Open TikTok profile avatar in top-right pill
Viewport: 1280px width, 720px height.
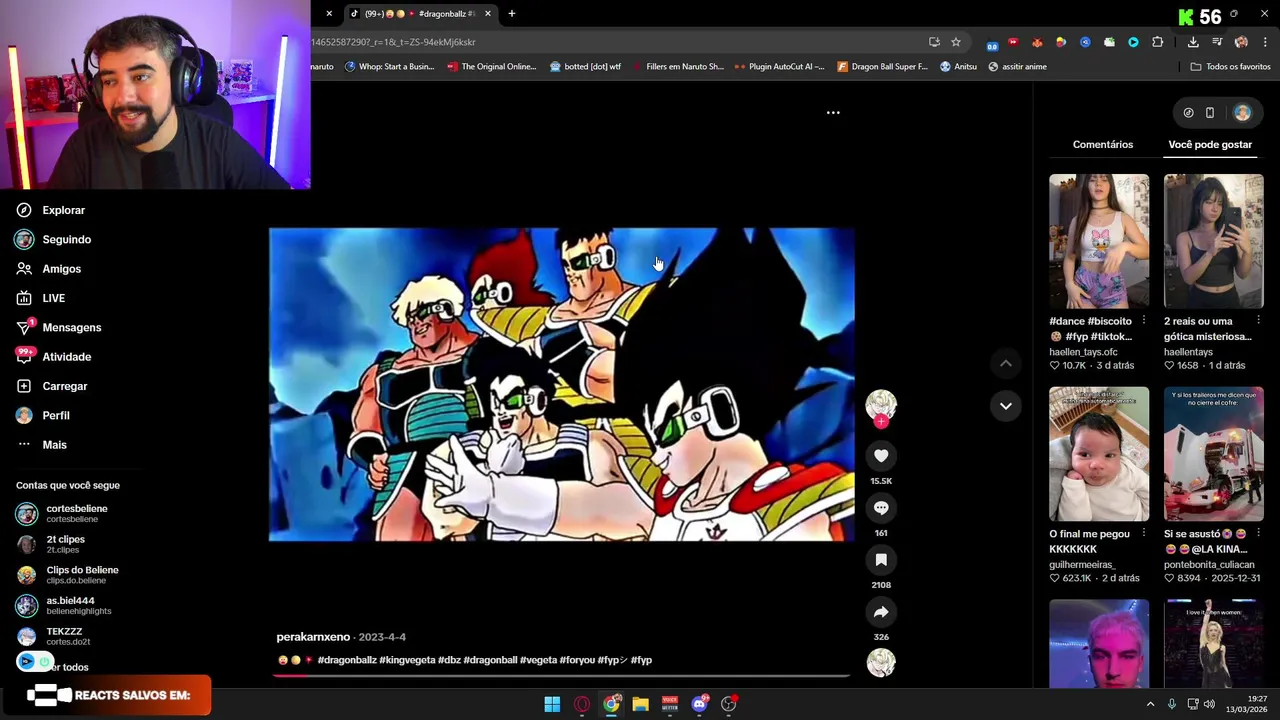1242,113
